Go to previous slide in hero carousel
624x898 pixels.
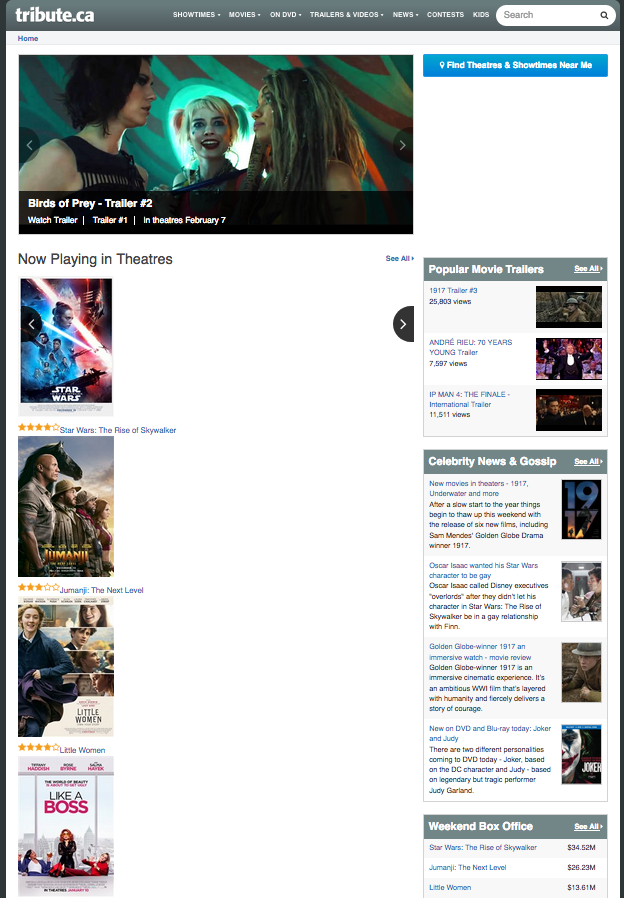pyautogui.click(x=30, y=145)
